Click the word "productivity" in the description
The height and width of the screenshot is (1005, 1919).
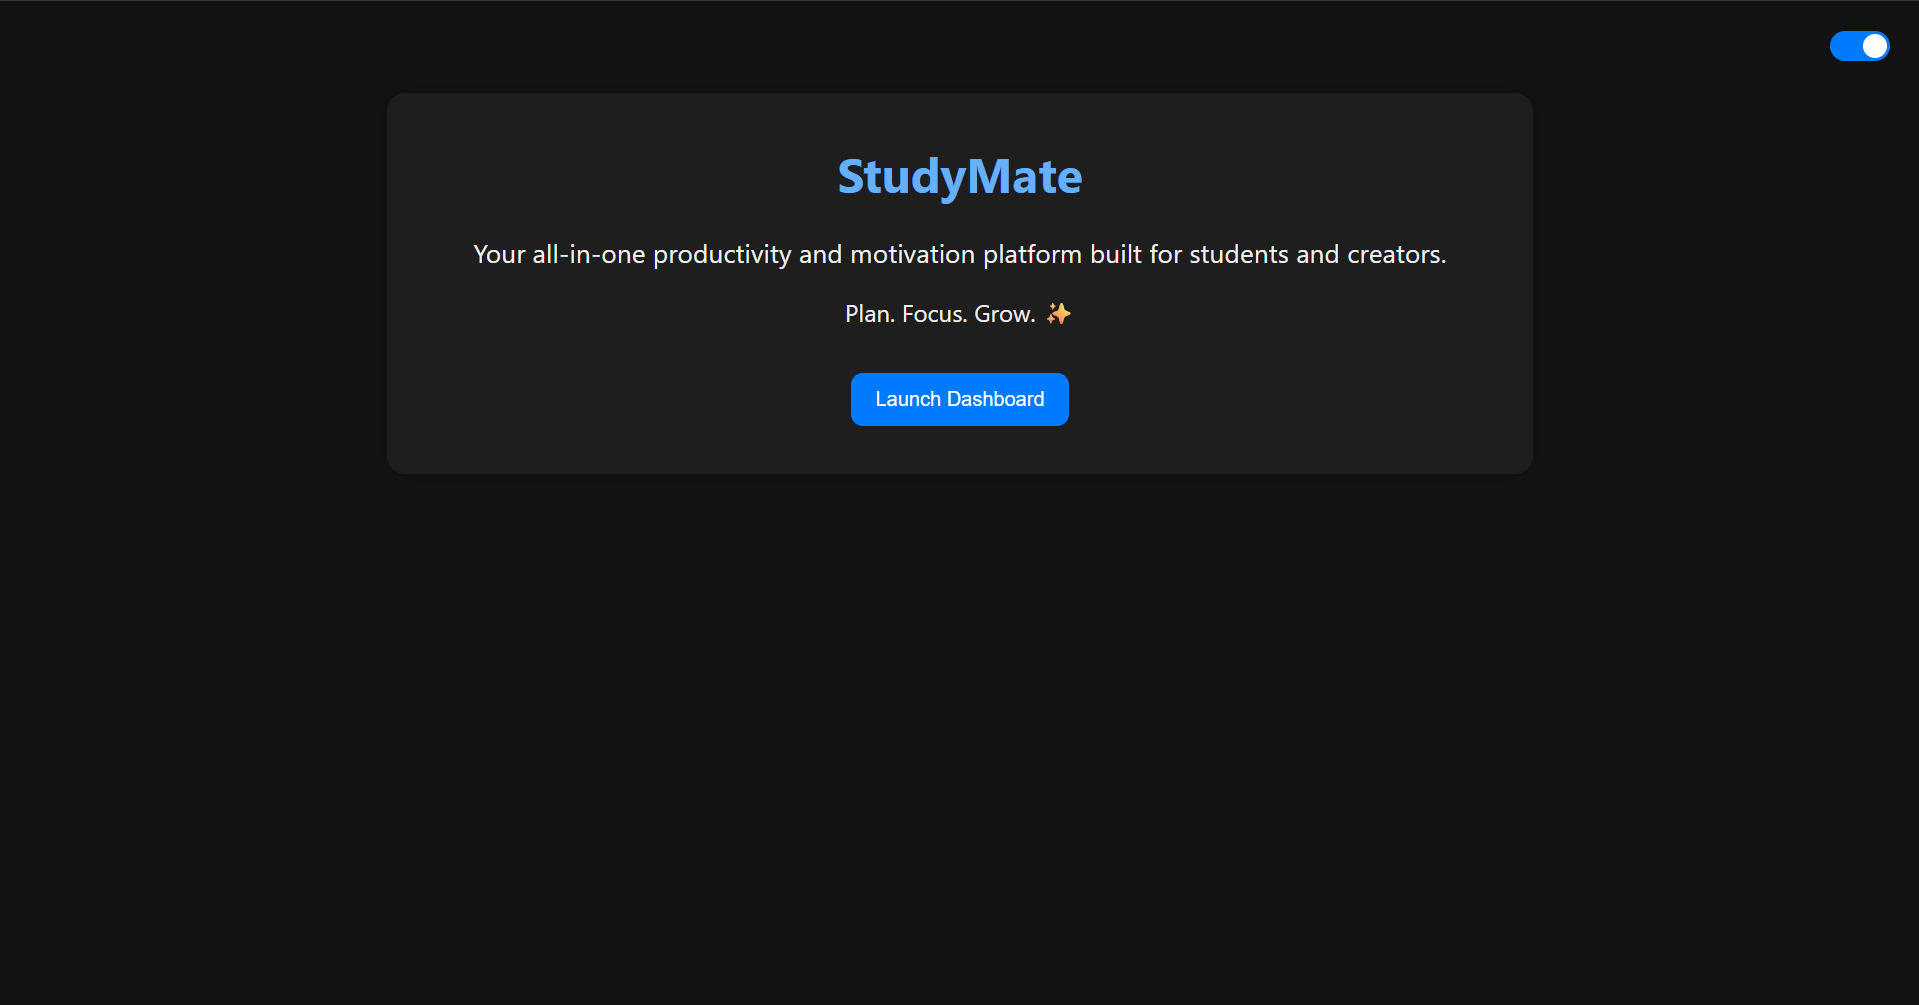[x=722, y=255]
